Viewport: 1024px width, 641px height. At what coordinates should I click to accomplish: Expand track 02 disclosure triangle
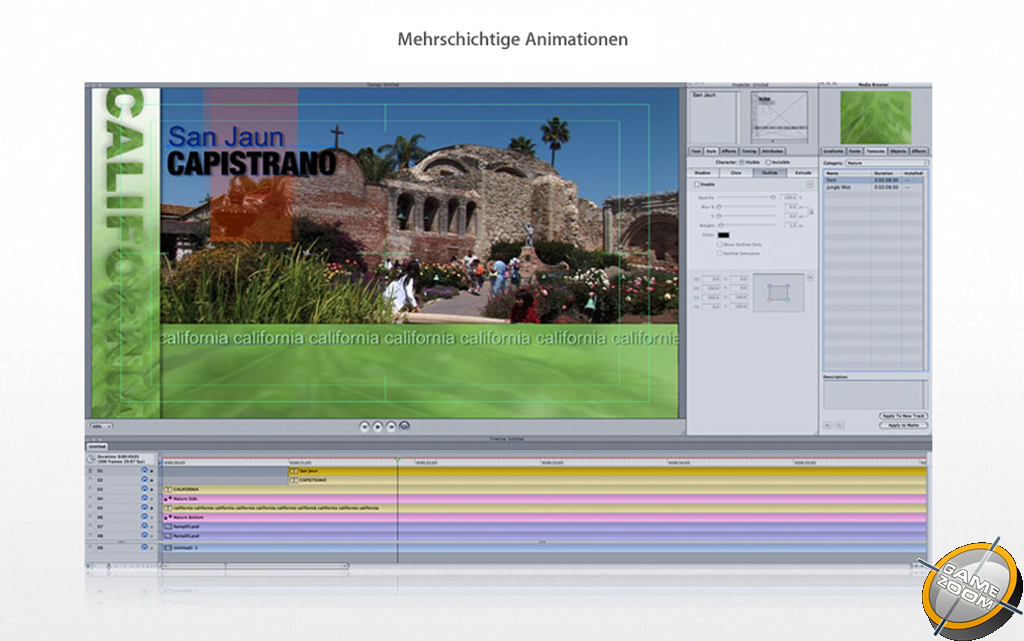tap(152, 480)
